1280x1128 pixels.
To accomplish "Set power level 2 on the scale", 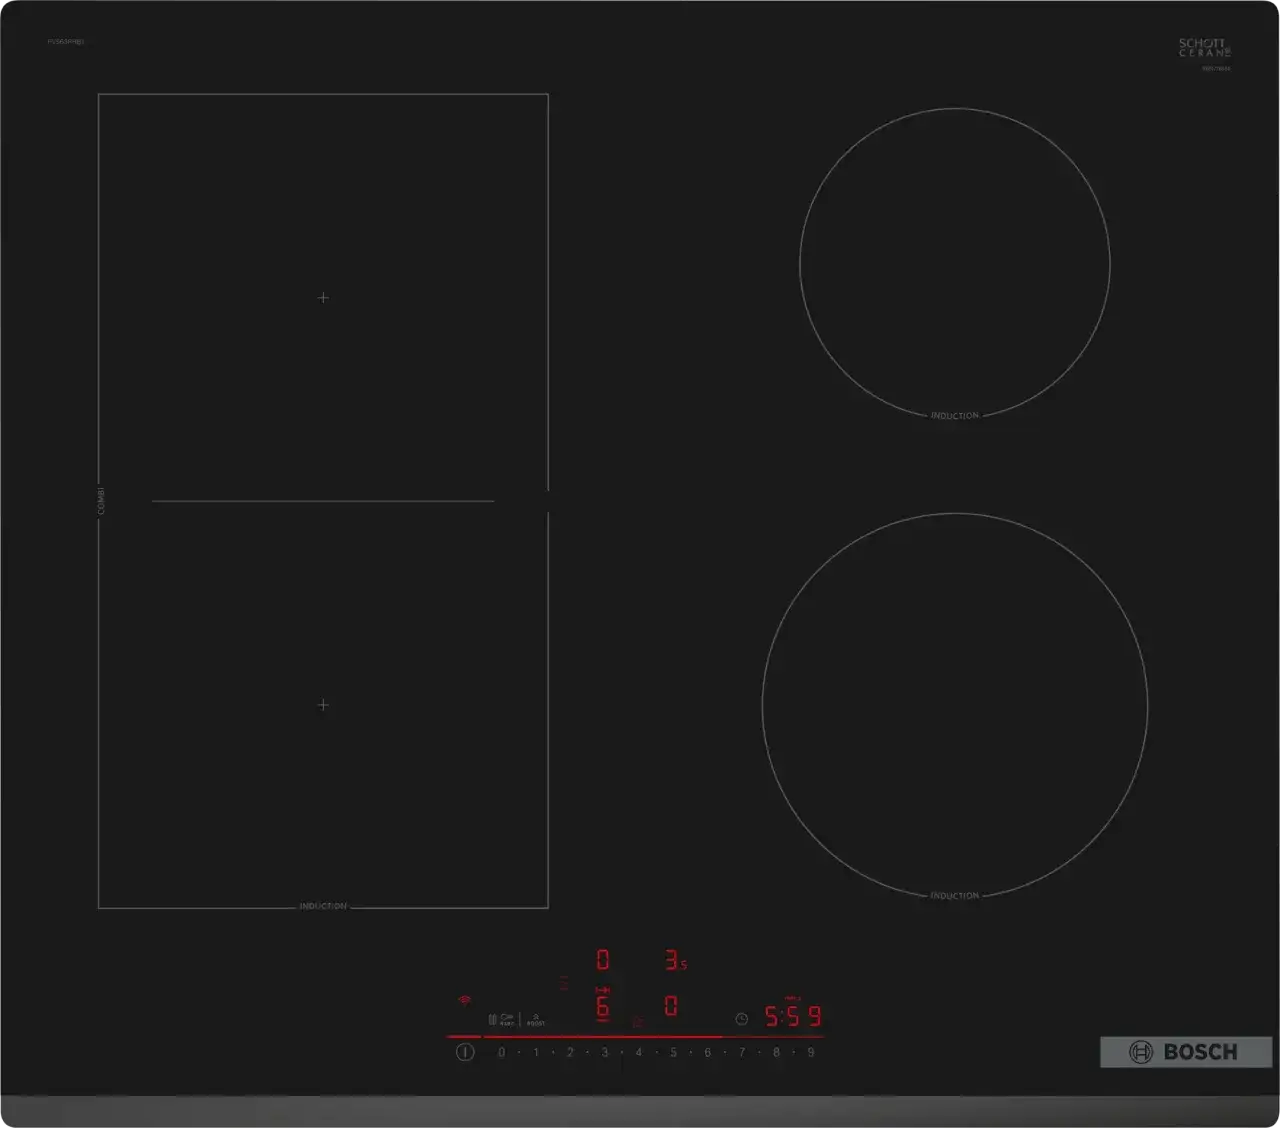I will coord(570,1052).
